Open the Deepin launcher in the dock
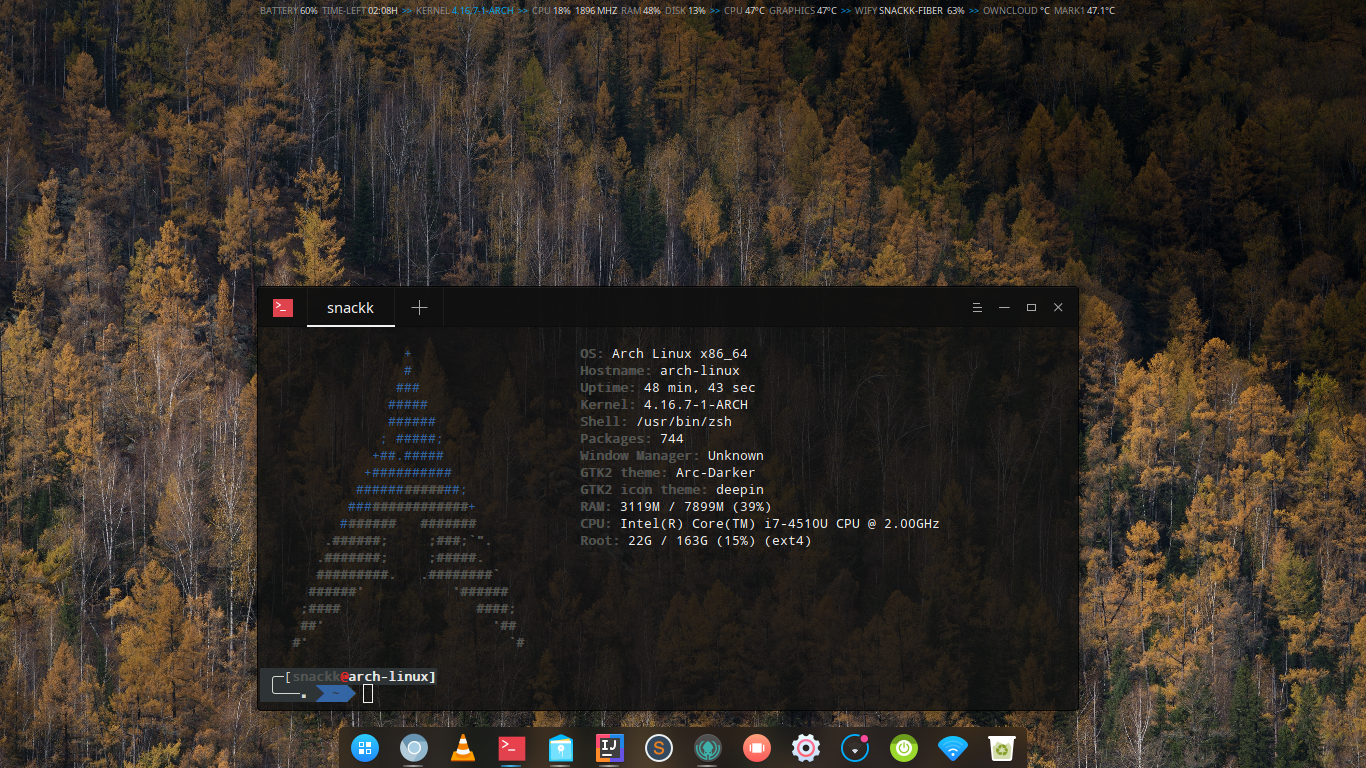 (x=365, y=747)
